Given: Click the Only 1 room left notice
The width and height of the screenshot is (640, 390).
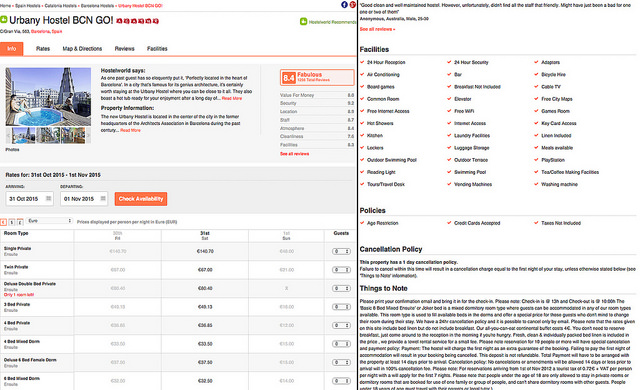Looking at the screenshot, I should 19,295.
